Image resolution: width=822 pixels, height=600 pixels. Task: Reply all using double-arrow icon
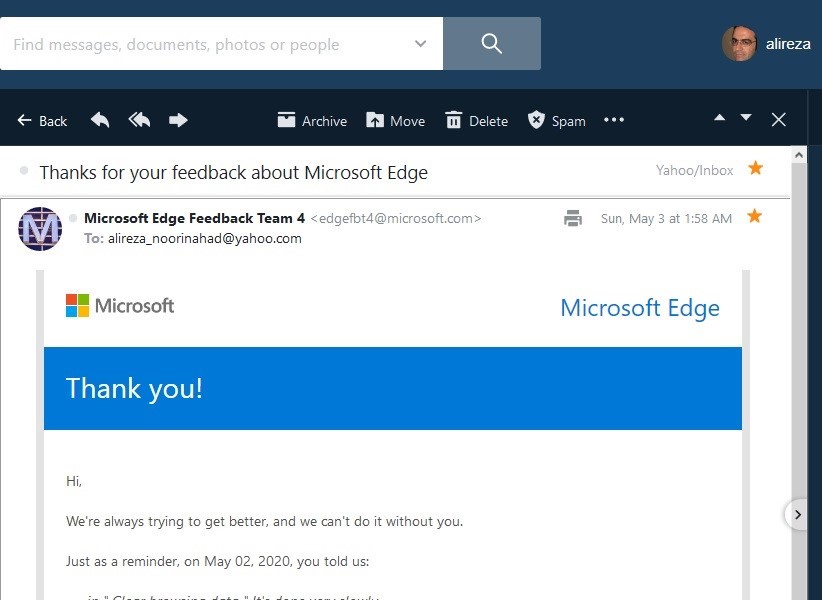(x=139, y=120)
